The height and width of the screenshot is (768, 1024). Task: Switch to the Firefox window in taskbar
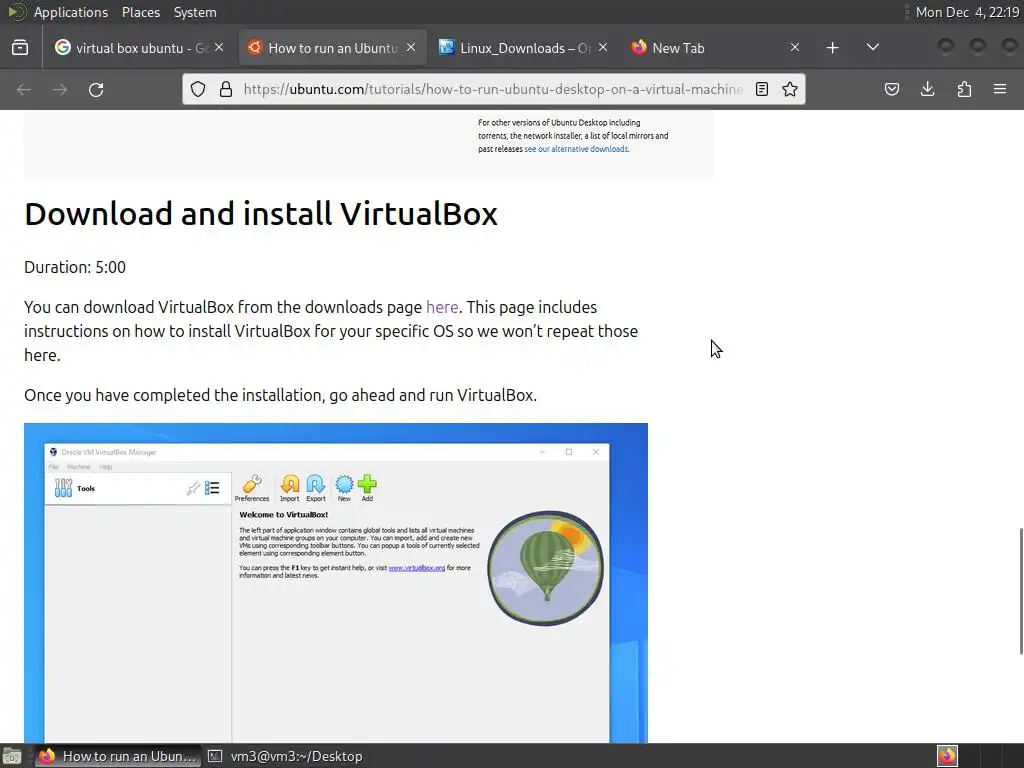pos(118,756)
